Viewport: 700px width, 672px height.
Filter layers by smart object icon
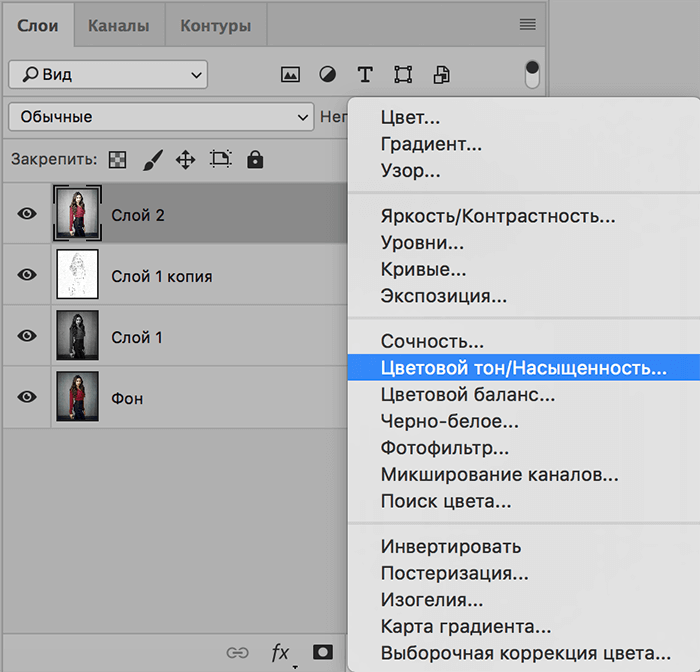[x=441, y=75]
